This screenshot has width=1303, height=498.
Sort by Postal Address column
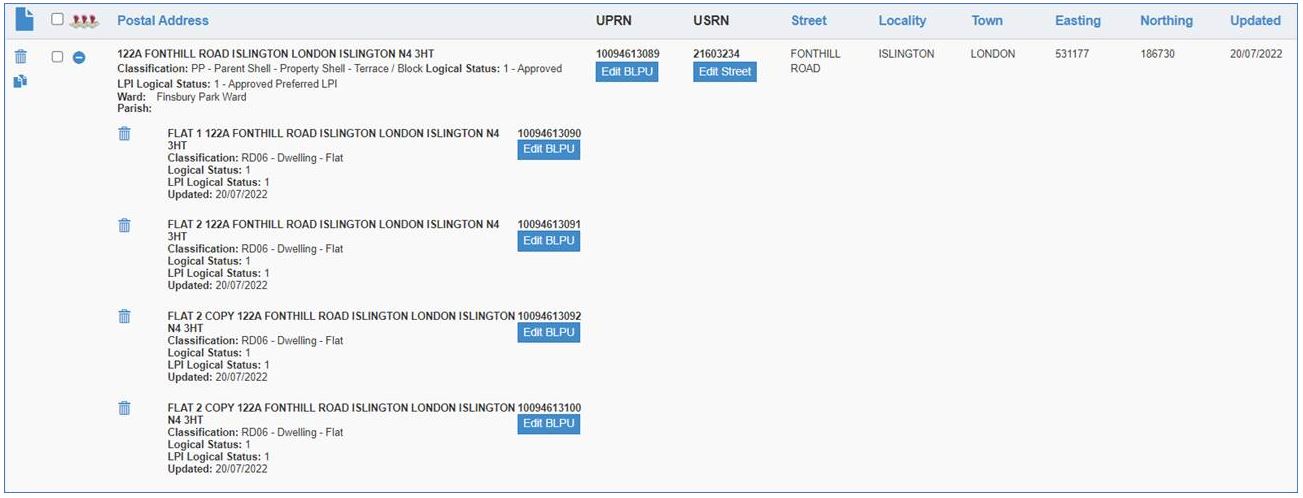(163, 20)
